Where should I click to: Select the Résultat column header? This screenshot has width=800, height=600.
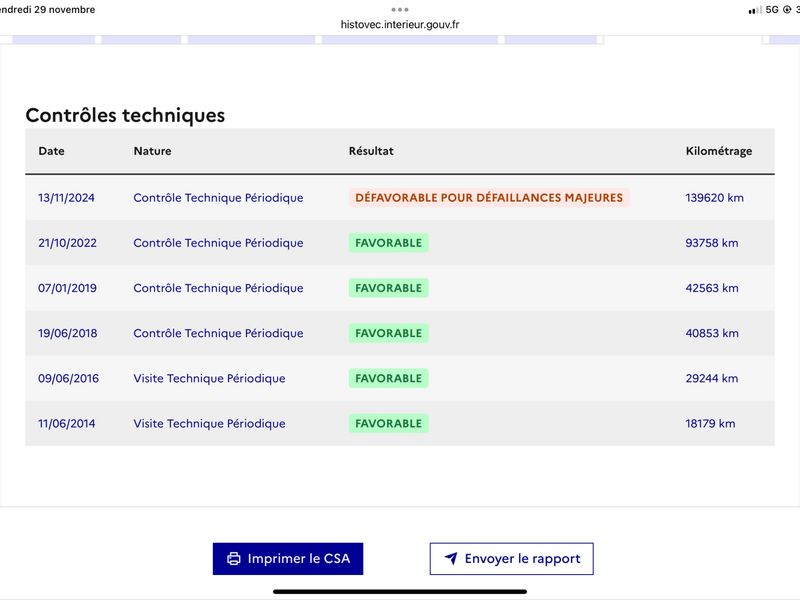[x=371, y=151]
